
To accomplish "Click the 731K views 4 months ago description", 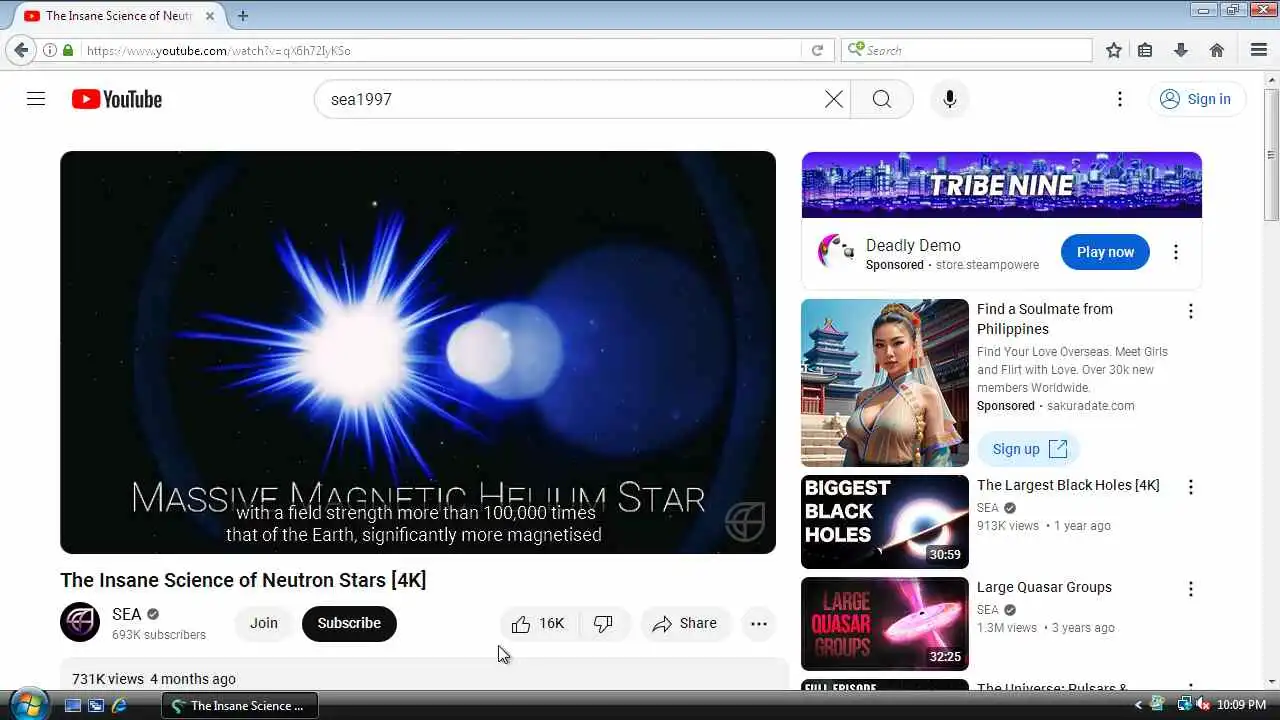I will 154,679.
